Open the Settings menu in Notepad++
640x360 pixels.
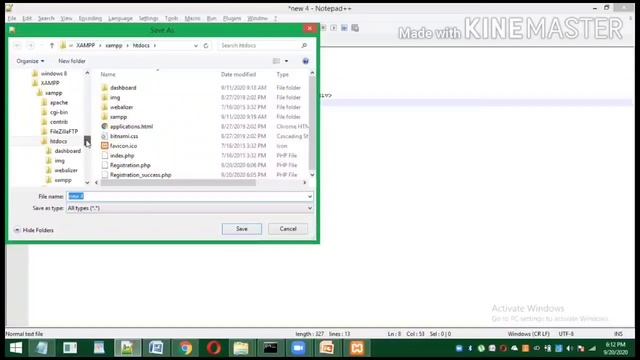click(148, 18)
